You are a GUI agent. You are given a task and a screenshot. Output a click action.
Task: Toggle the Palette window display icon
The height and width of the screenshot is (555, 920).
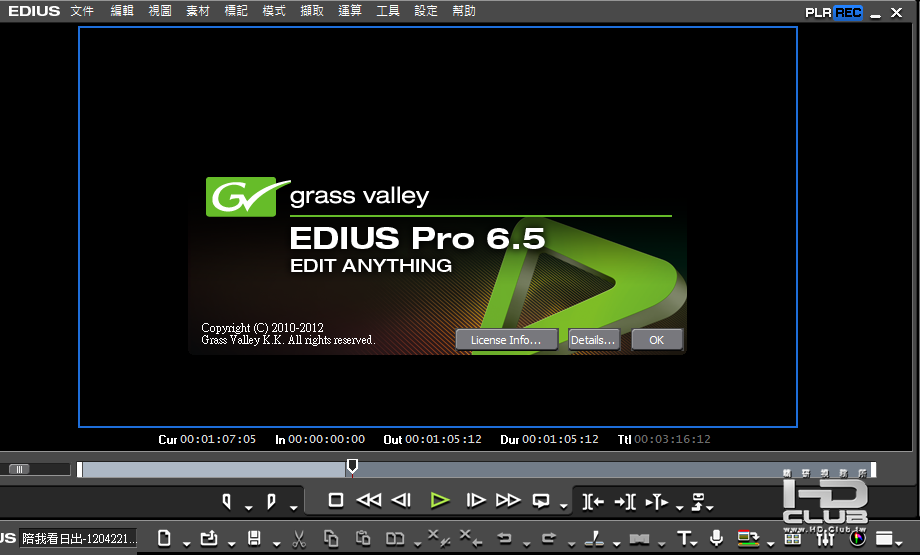[885, 538]
